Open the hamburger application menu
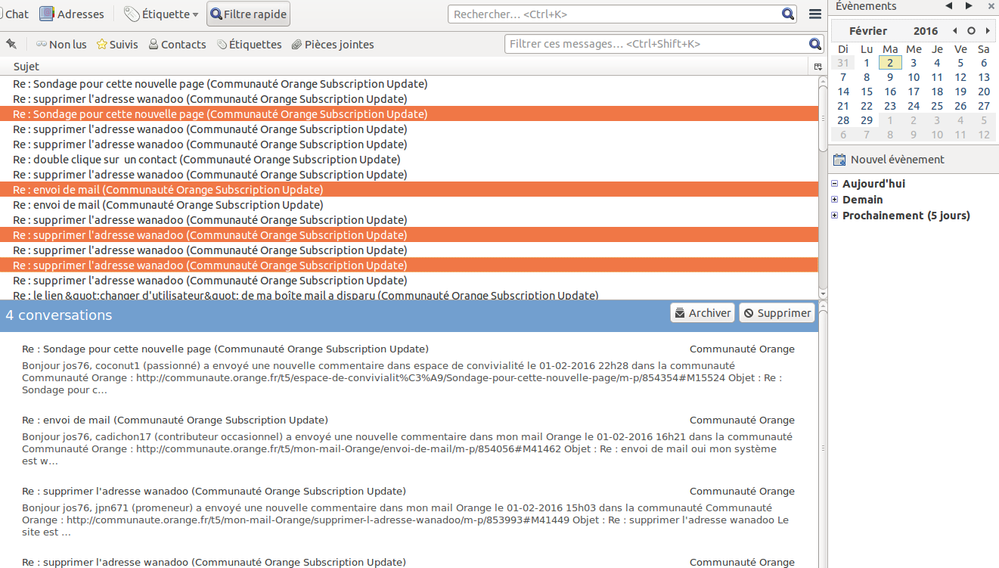This screenshot has width=999, height=568. [x=815, y=14]
